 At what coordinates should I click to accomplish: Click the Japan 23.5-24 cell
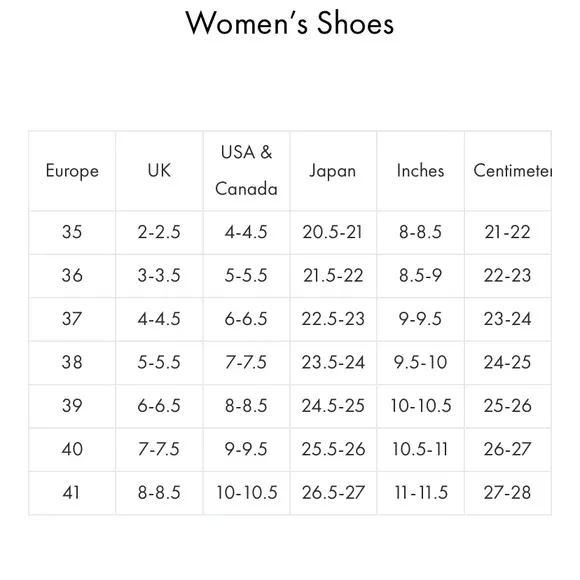click(333, 362)
